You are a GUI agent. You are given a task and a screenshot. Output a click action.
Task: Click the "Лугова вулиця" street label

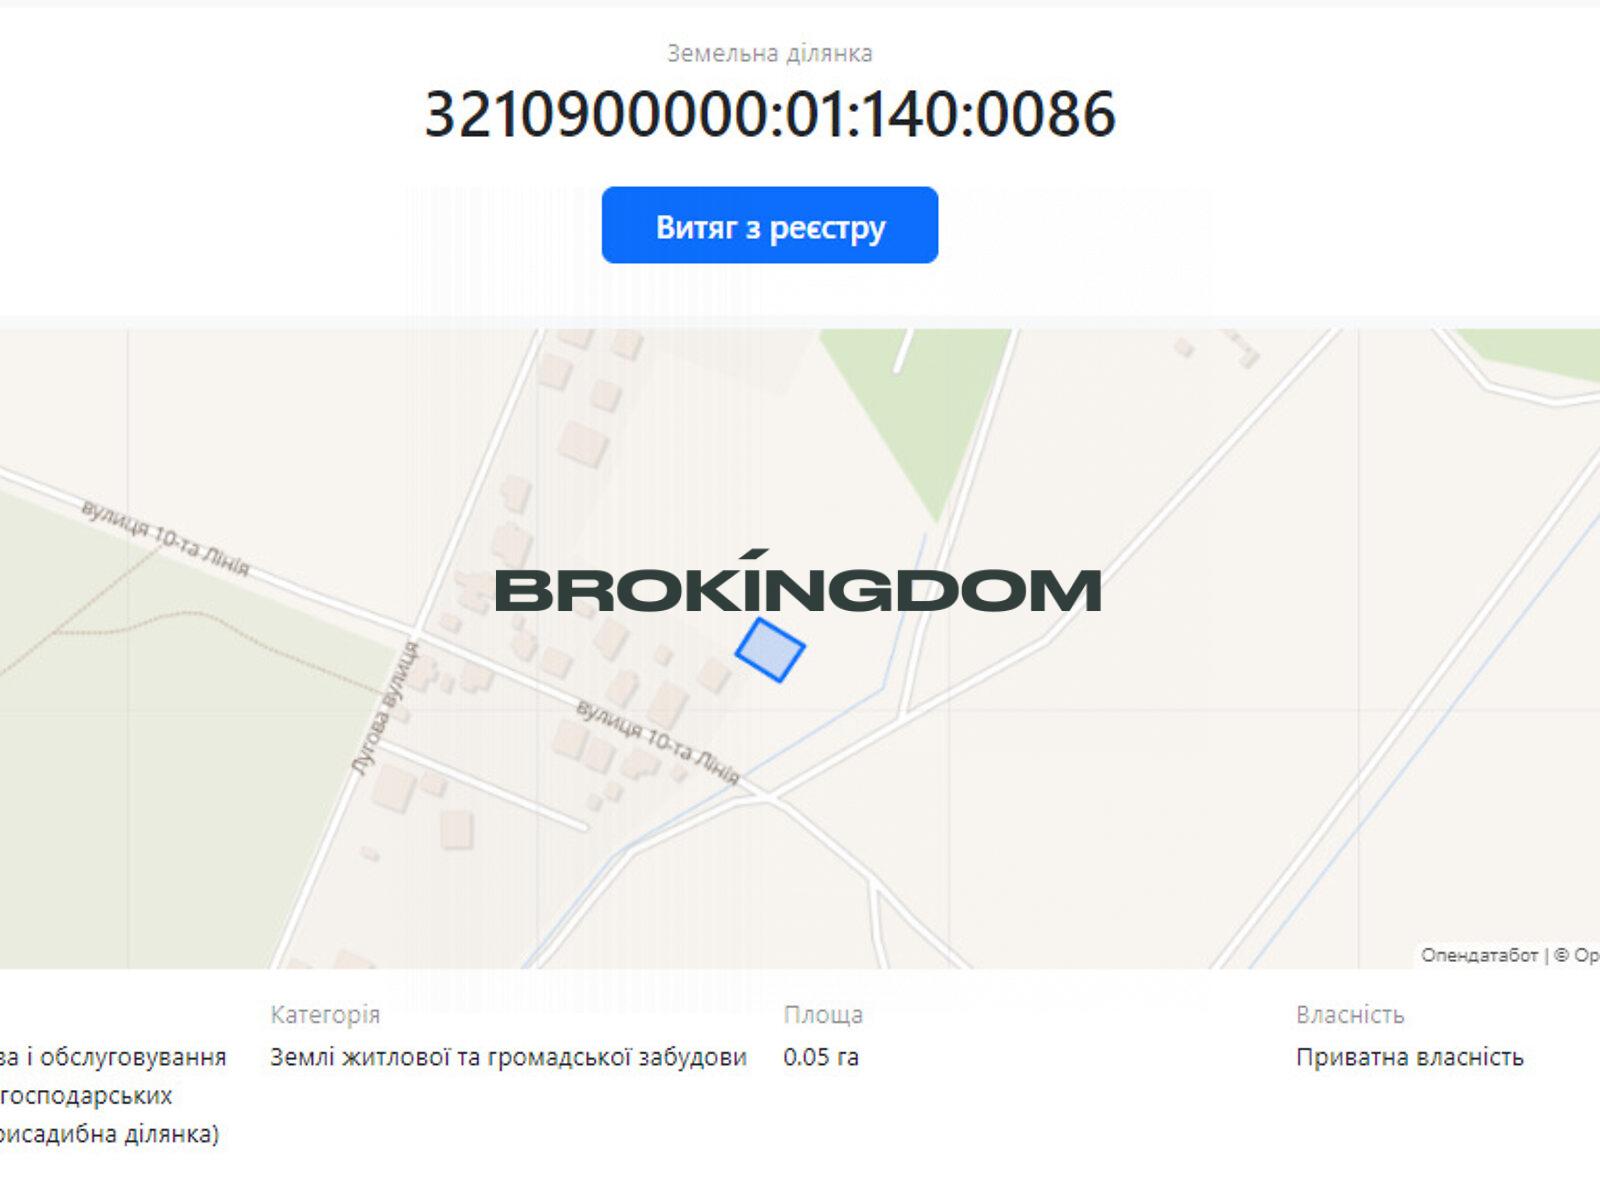pyautogui.click(x=385, y=708)
